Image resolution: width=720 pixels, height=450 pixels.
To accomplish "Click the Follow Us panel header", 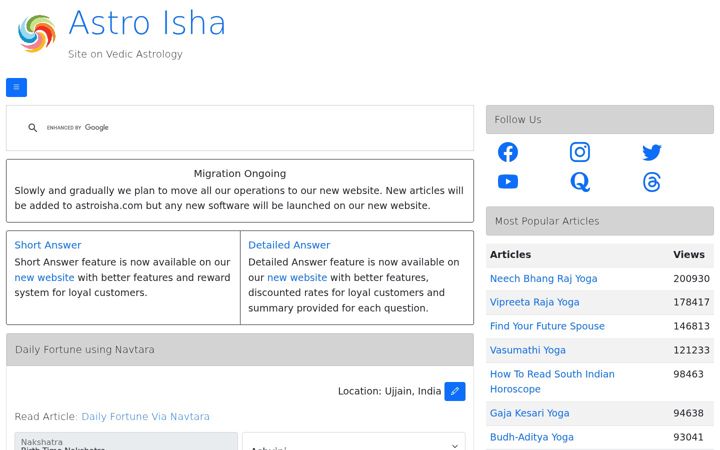I will pos(600,119).
